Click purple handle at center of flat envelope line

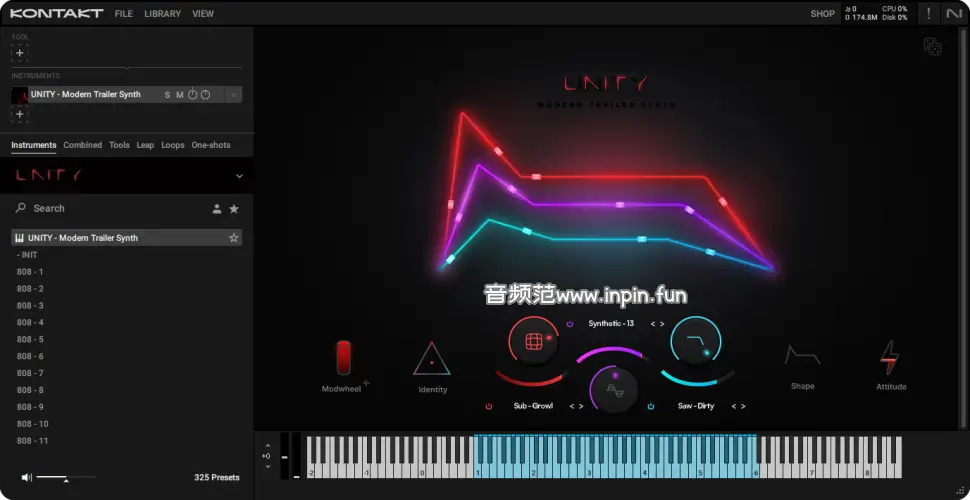tap(620, 205)
